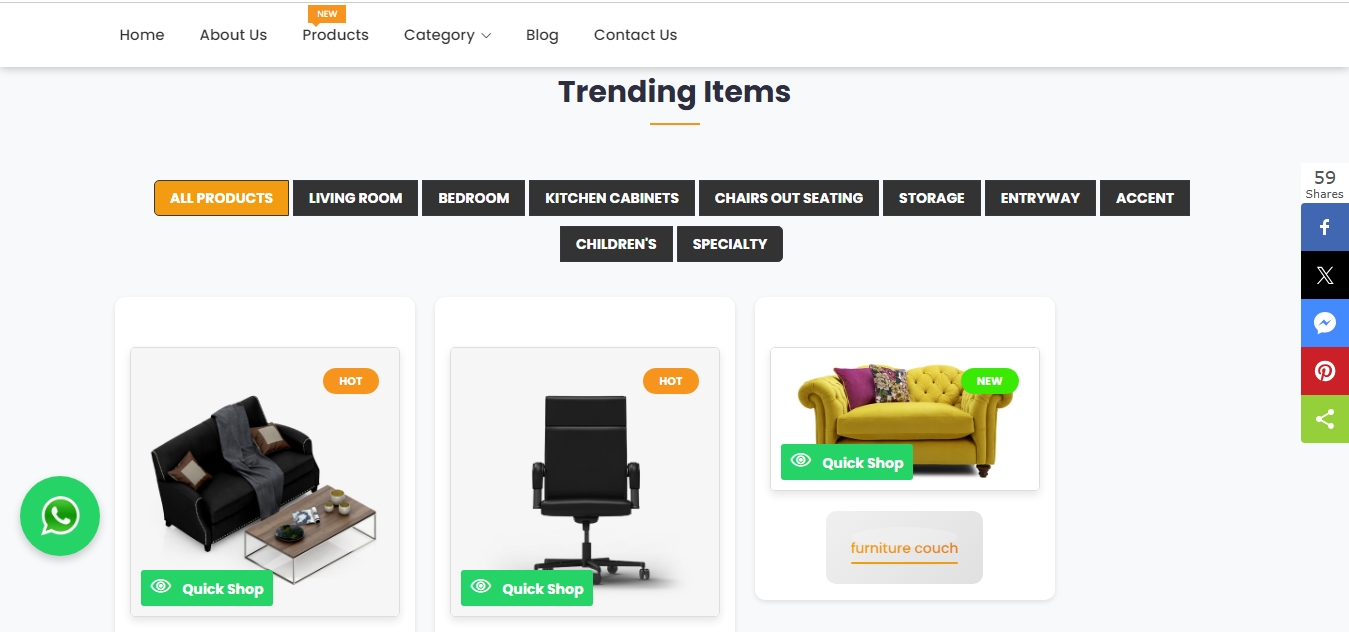Go to the Products page with NEW badge
The height and width of the screenshot is (632, 1349).
tap(335, 34)
